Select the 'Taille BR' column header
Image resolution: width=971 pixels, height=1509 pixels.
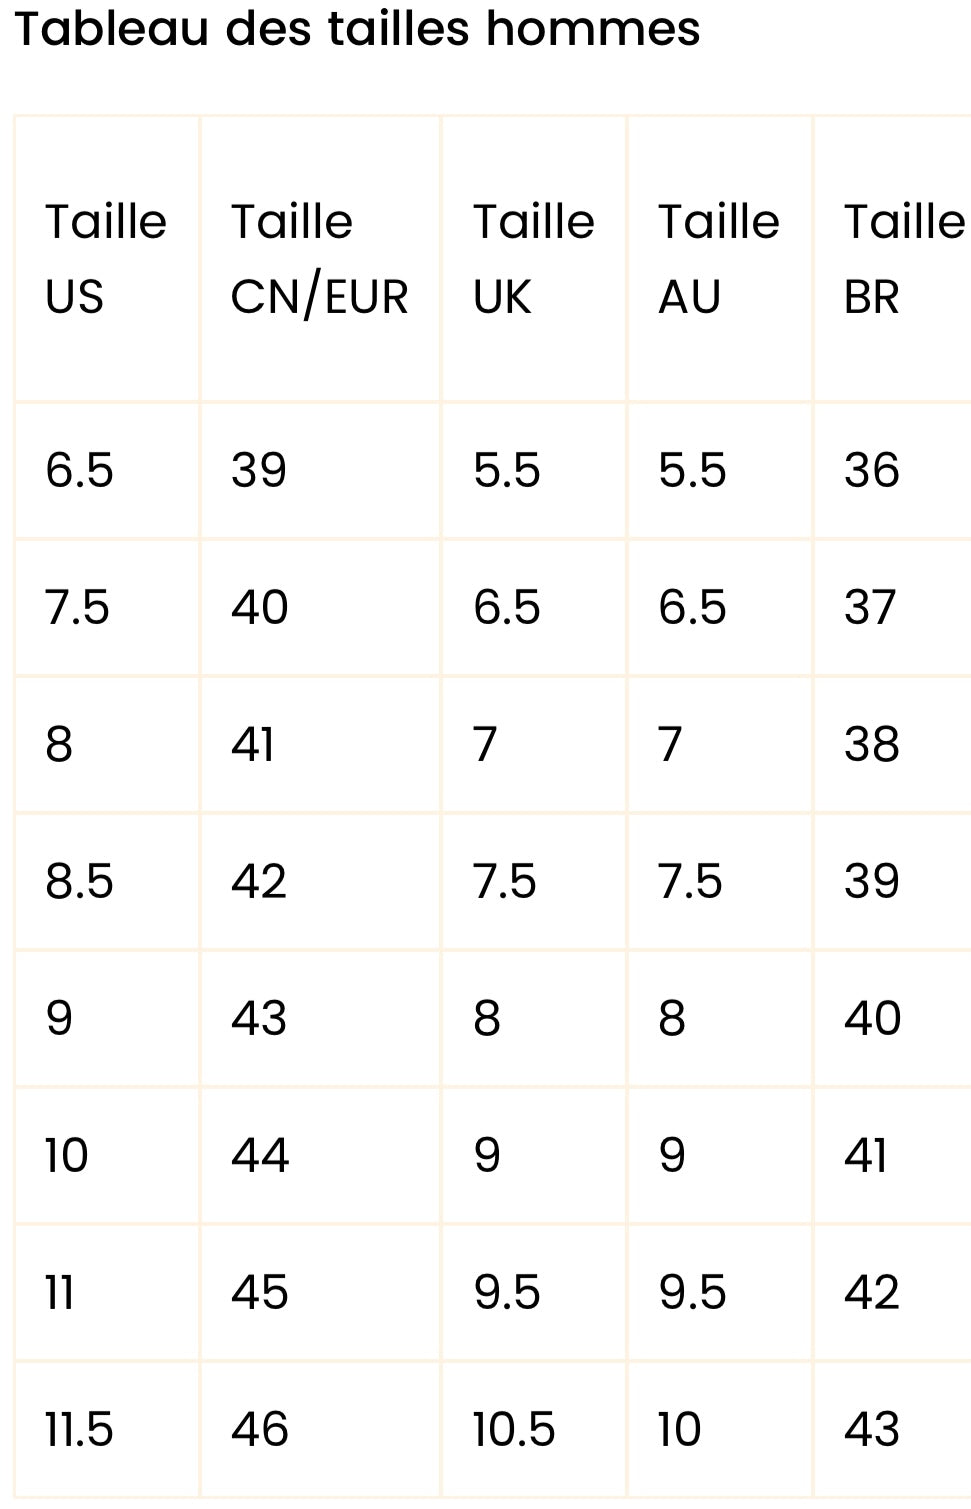click(x=893, y=259)
